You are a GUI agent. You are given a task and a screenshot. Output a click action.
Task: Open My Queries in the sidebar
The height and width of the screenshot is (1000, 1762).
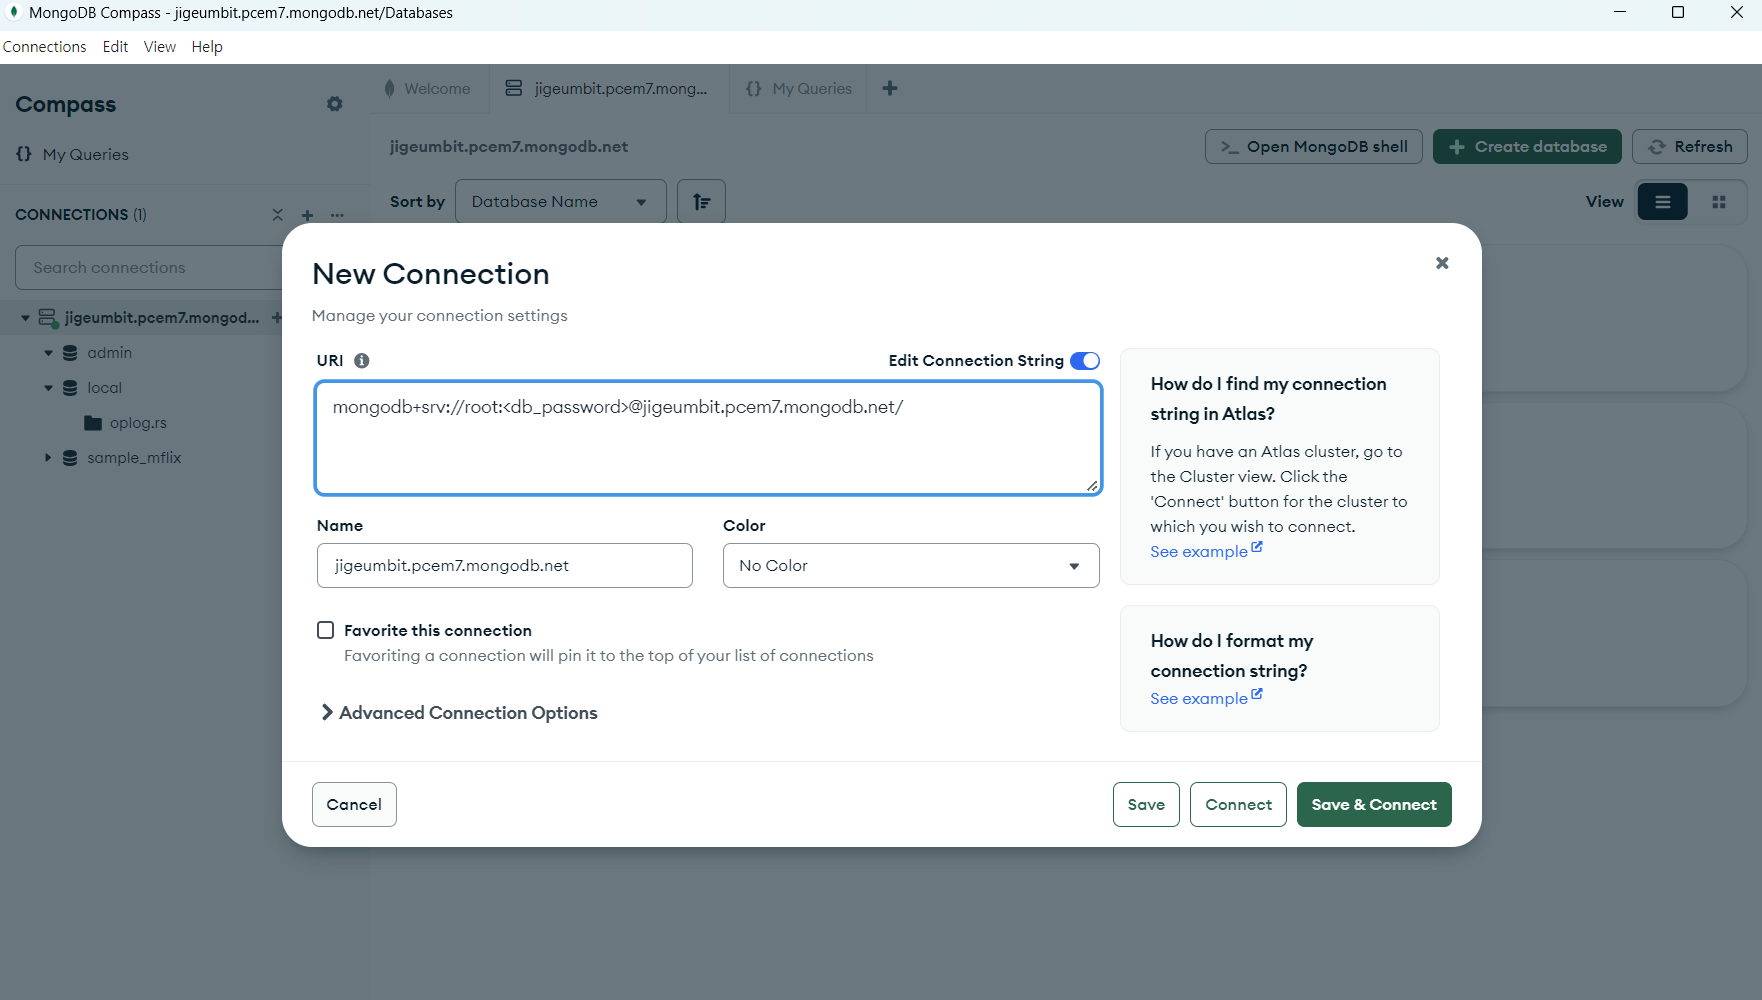(x=85, y=154)
